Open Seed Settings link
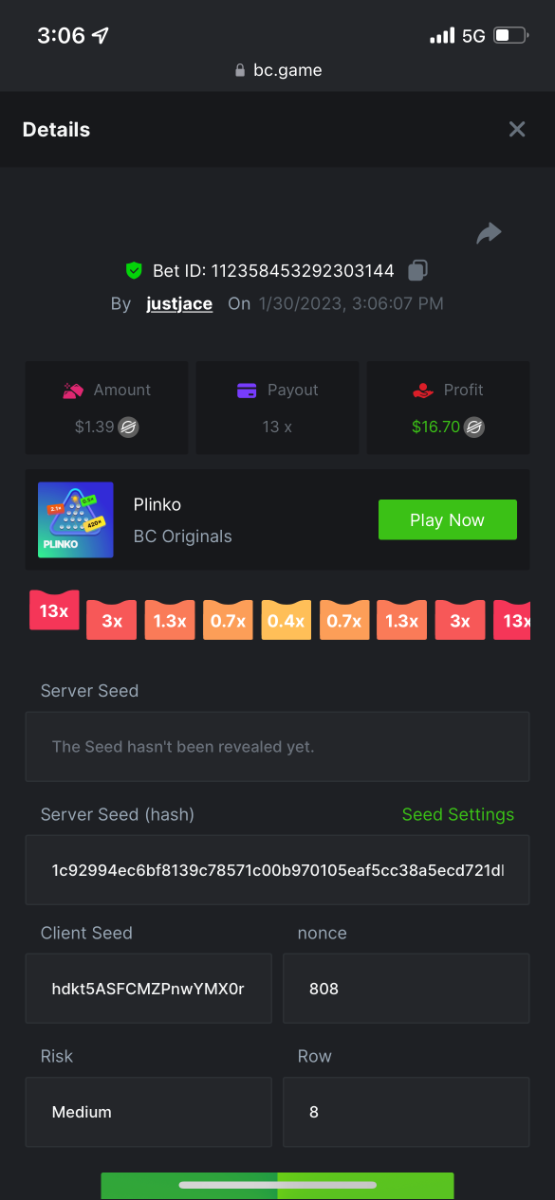This screenshot has height=1200, width=555. point(458,814)
